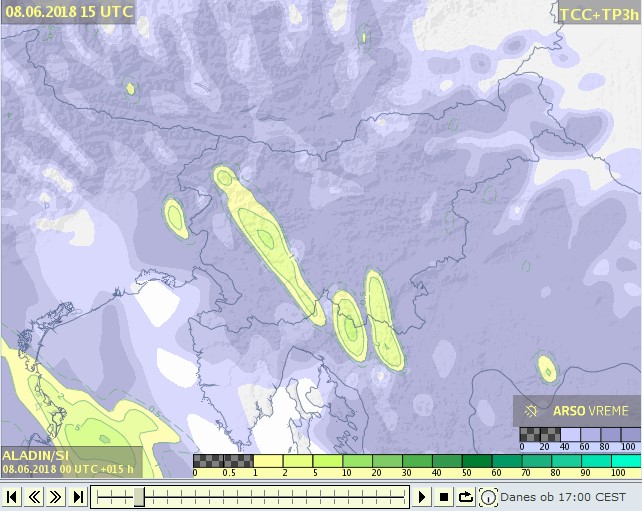
Task: Select the pale yellow 1–2 precipitation swatch
Action: point(268,461)
